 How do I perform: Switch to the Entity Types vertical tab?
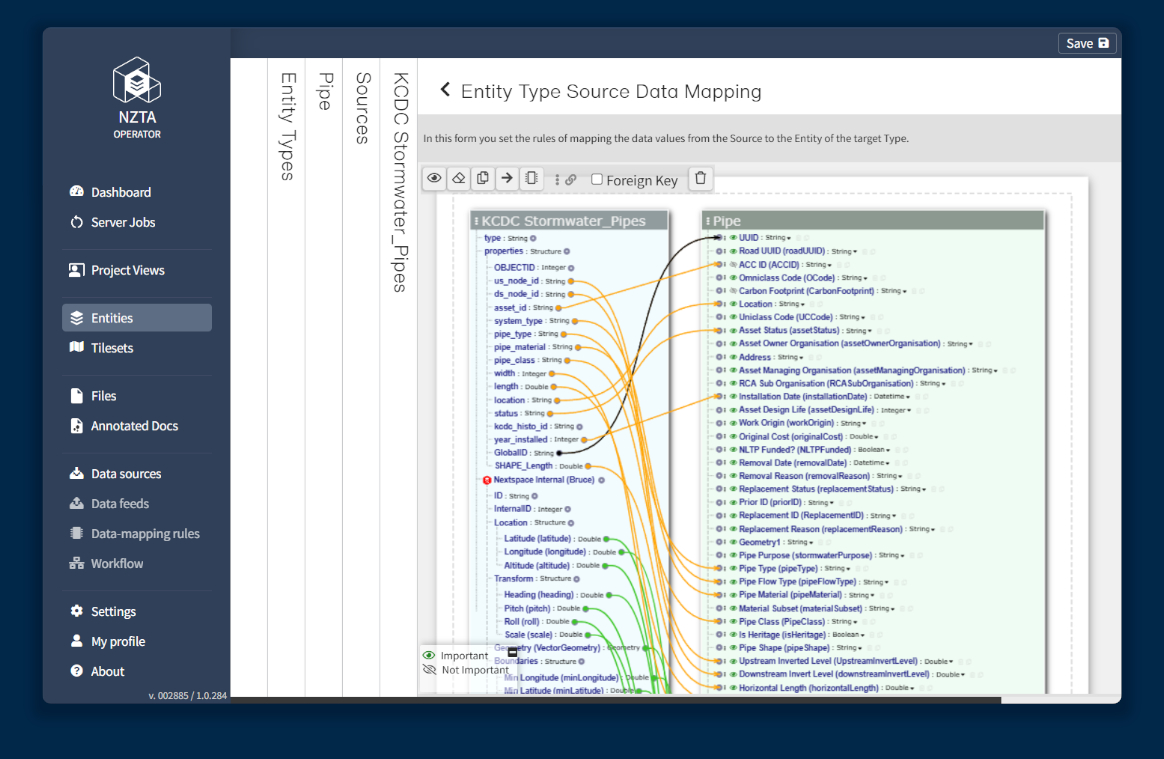(287, 126)
